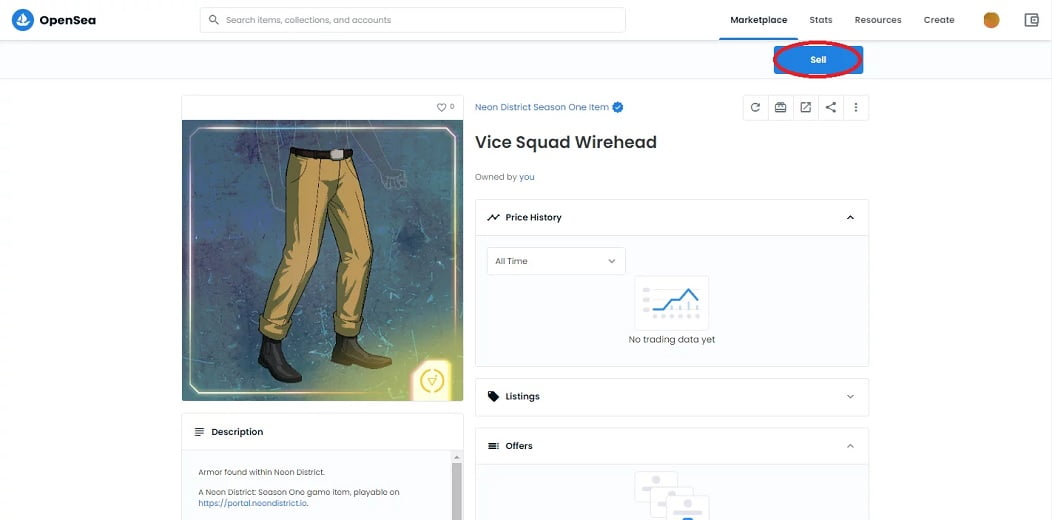The image size is (1052, 520).
Task: Click the search magnifier icon
Action: (214, 20)
